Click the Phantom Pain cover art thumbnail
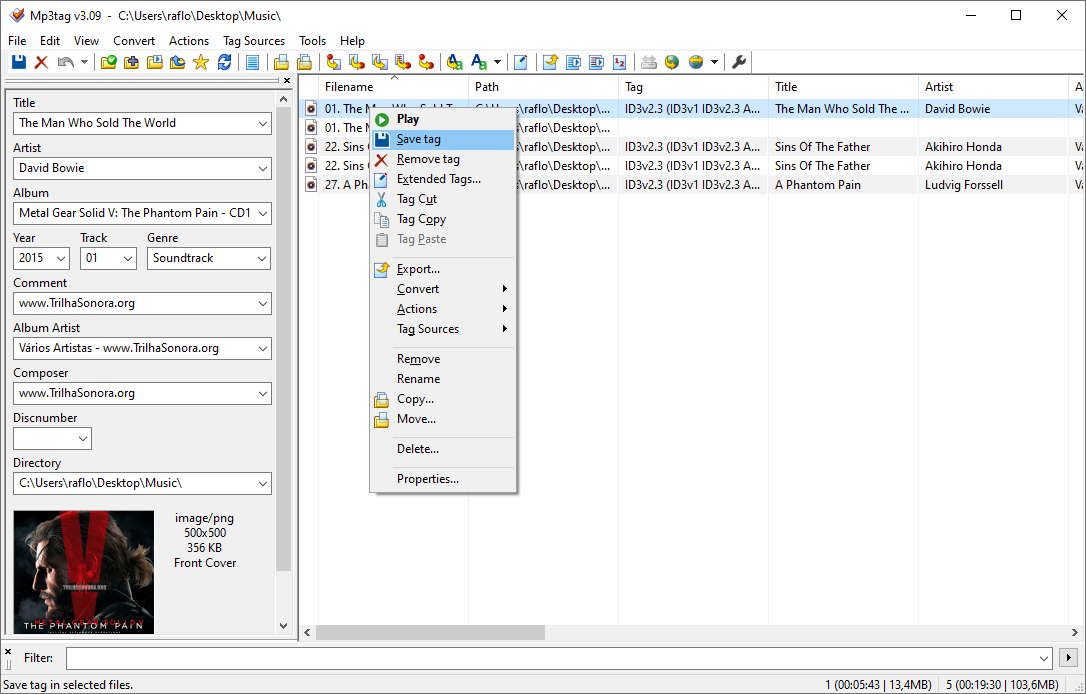The image size is (1086, 694). click(84, 571)
